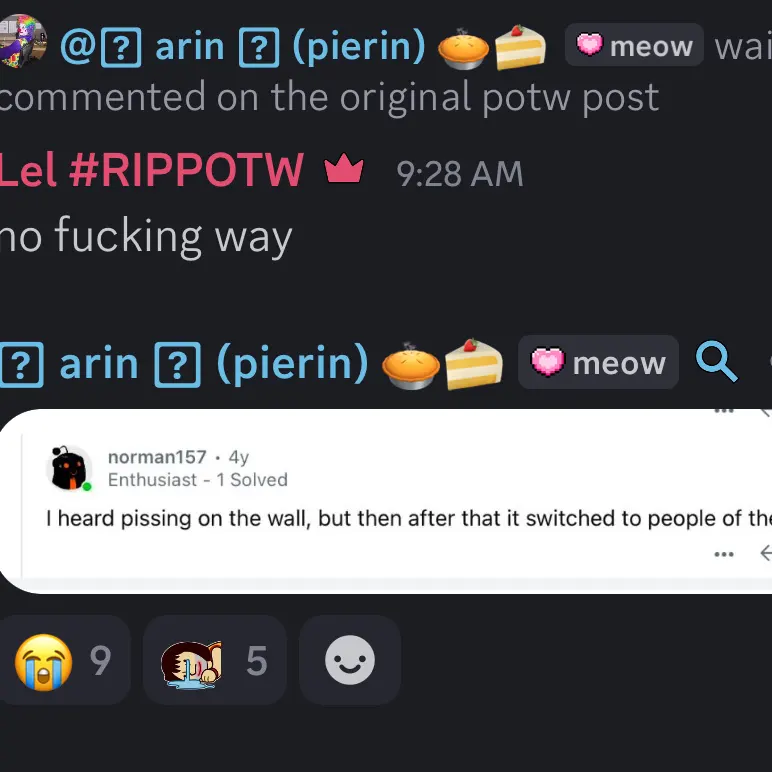
Task: Open arin (pierin) username above the image
Action: pos(184,363)
